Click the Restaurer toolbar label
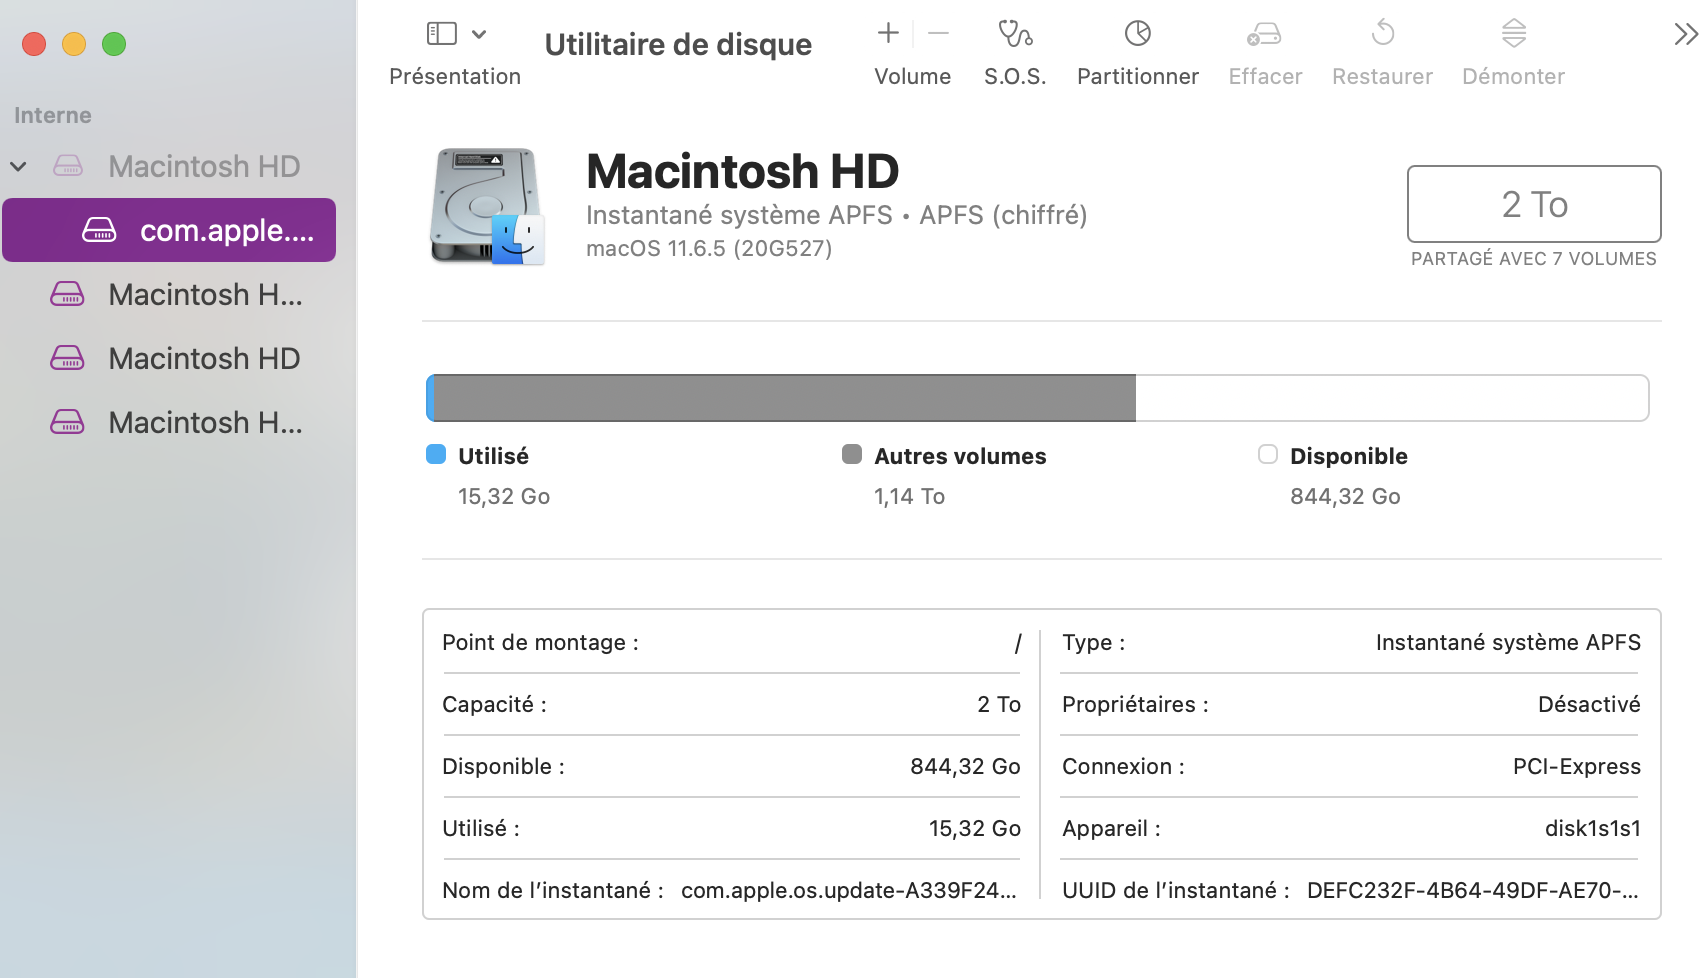This screenshot has width=1704, height=978. 1383,77
